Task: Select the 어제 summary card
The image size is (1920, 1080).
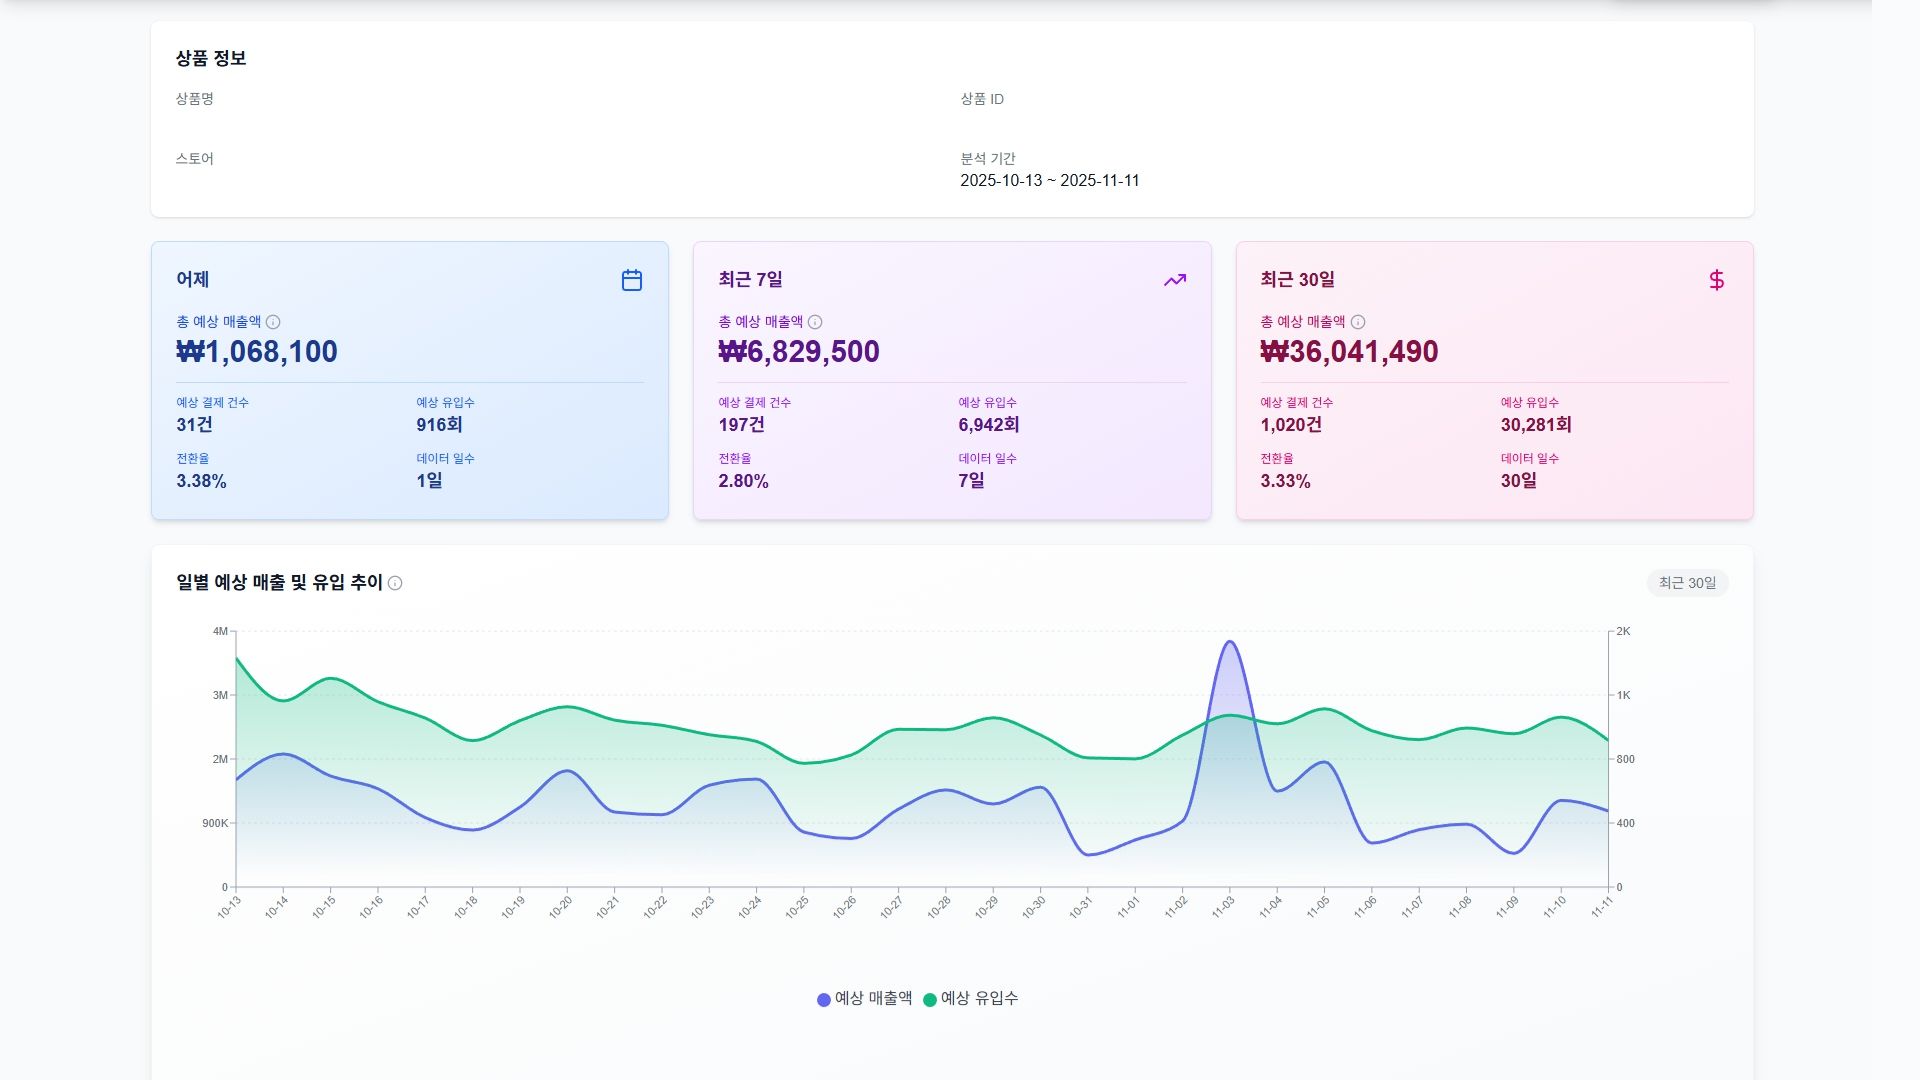Action: [408, 380]
